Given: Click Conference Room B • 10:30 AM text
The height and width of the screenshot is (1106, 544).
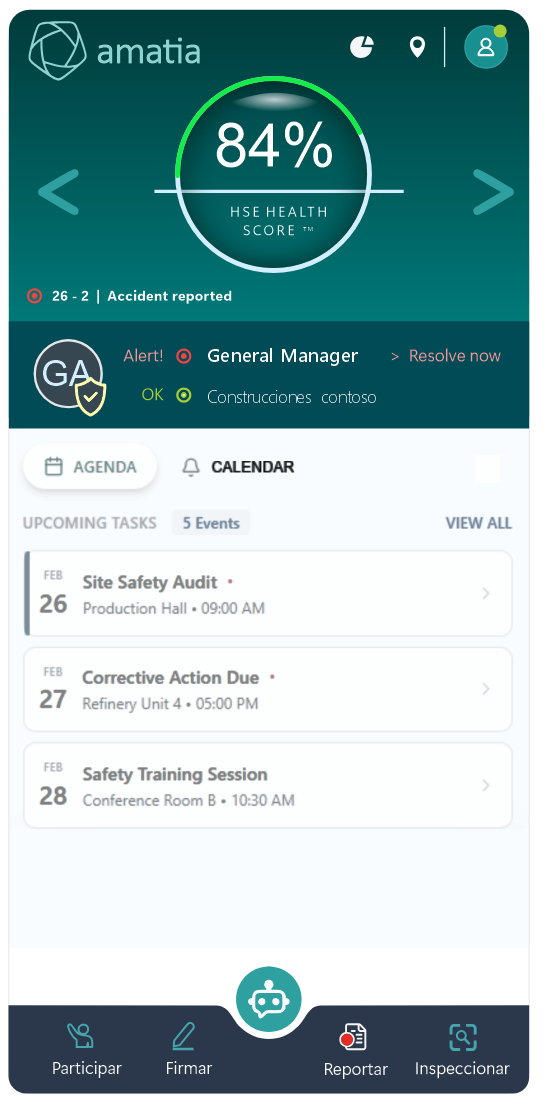Looking at the screenshot, I should [188, 801].
